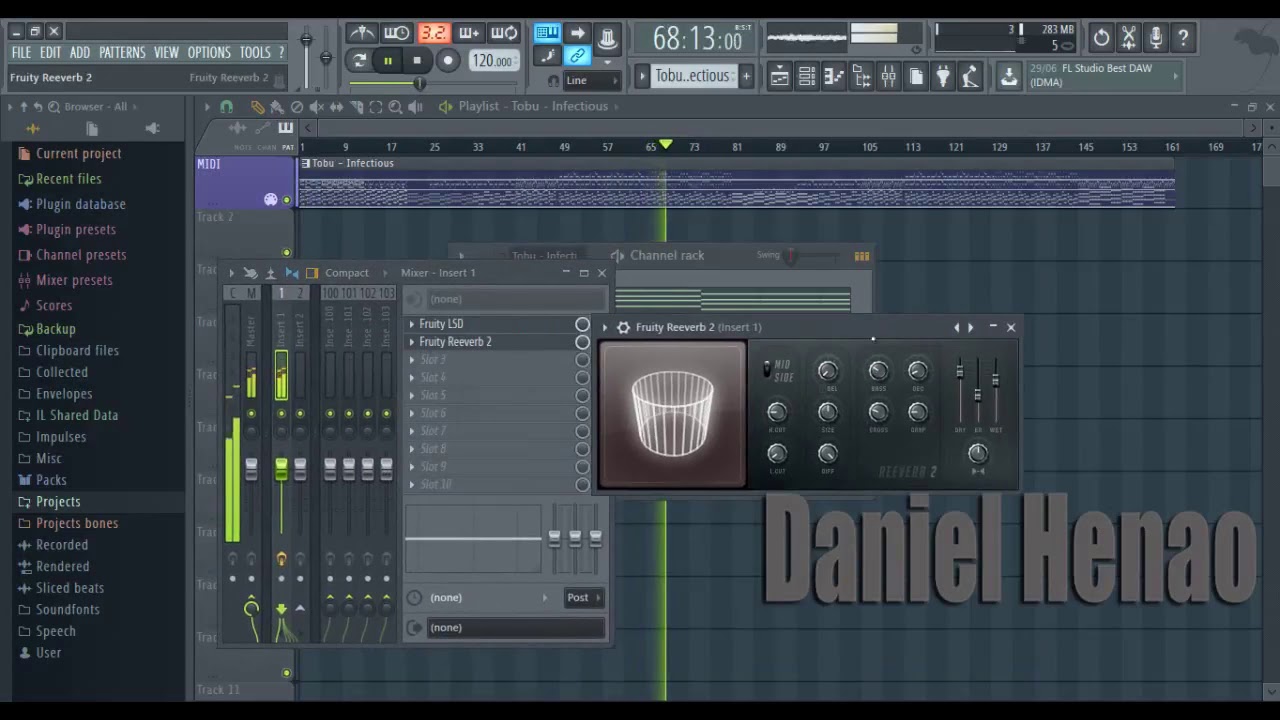Select the Playback speaker tool in Playlist
The width and height of the screenshot is (1280, 720).
click(415, 107)
